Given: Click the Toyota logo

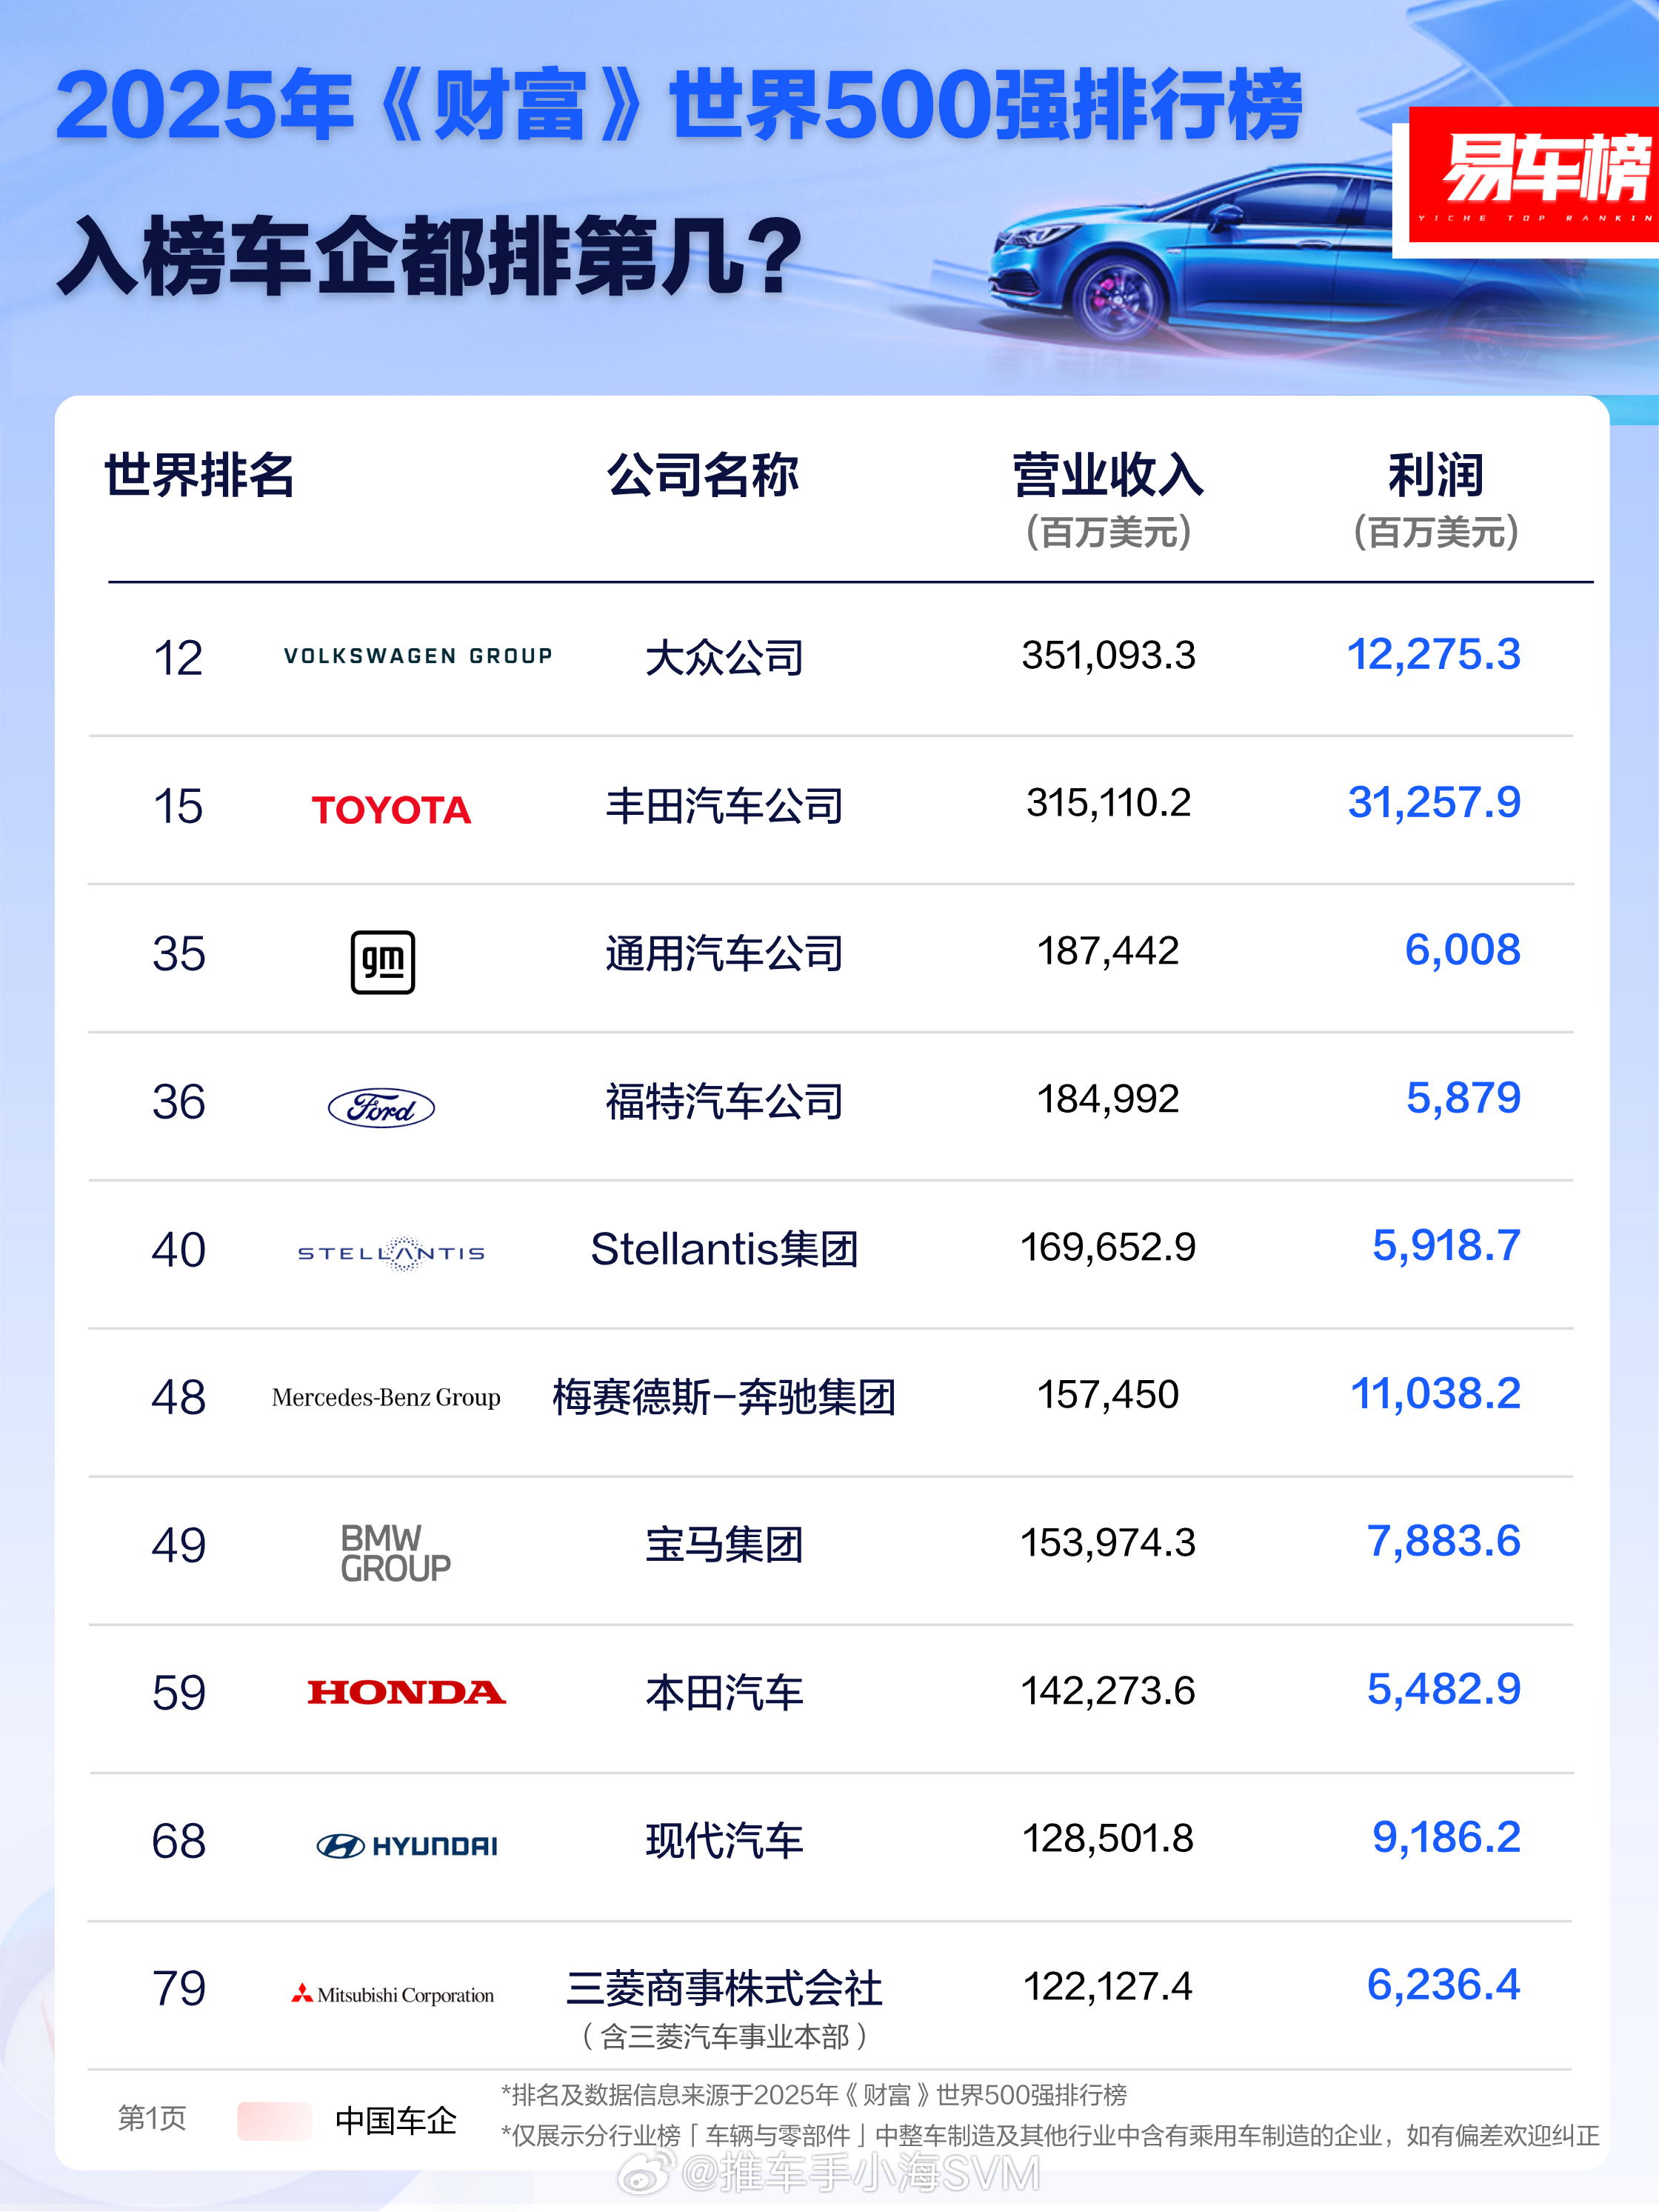Looking at the screenshot, I should tap(391, 810).
